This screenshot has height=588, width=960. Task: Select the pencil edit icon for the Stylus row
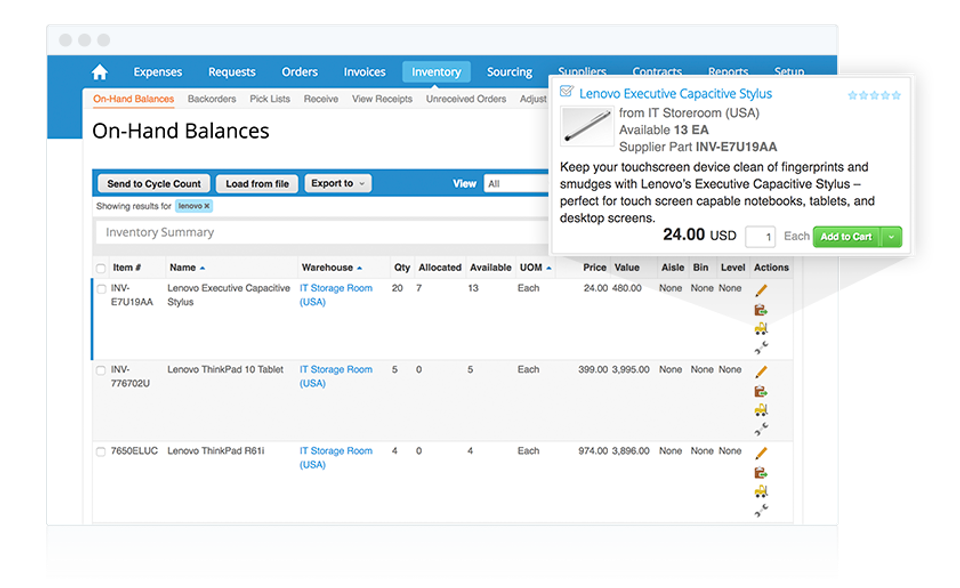click(763, 289)
